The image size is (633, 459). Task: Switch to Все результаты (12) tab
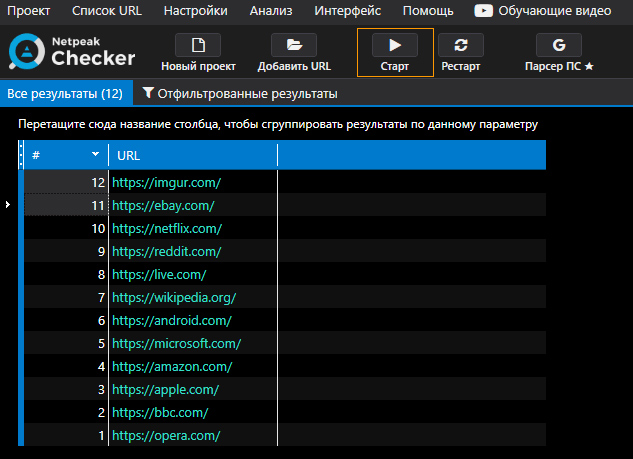66,93
